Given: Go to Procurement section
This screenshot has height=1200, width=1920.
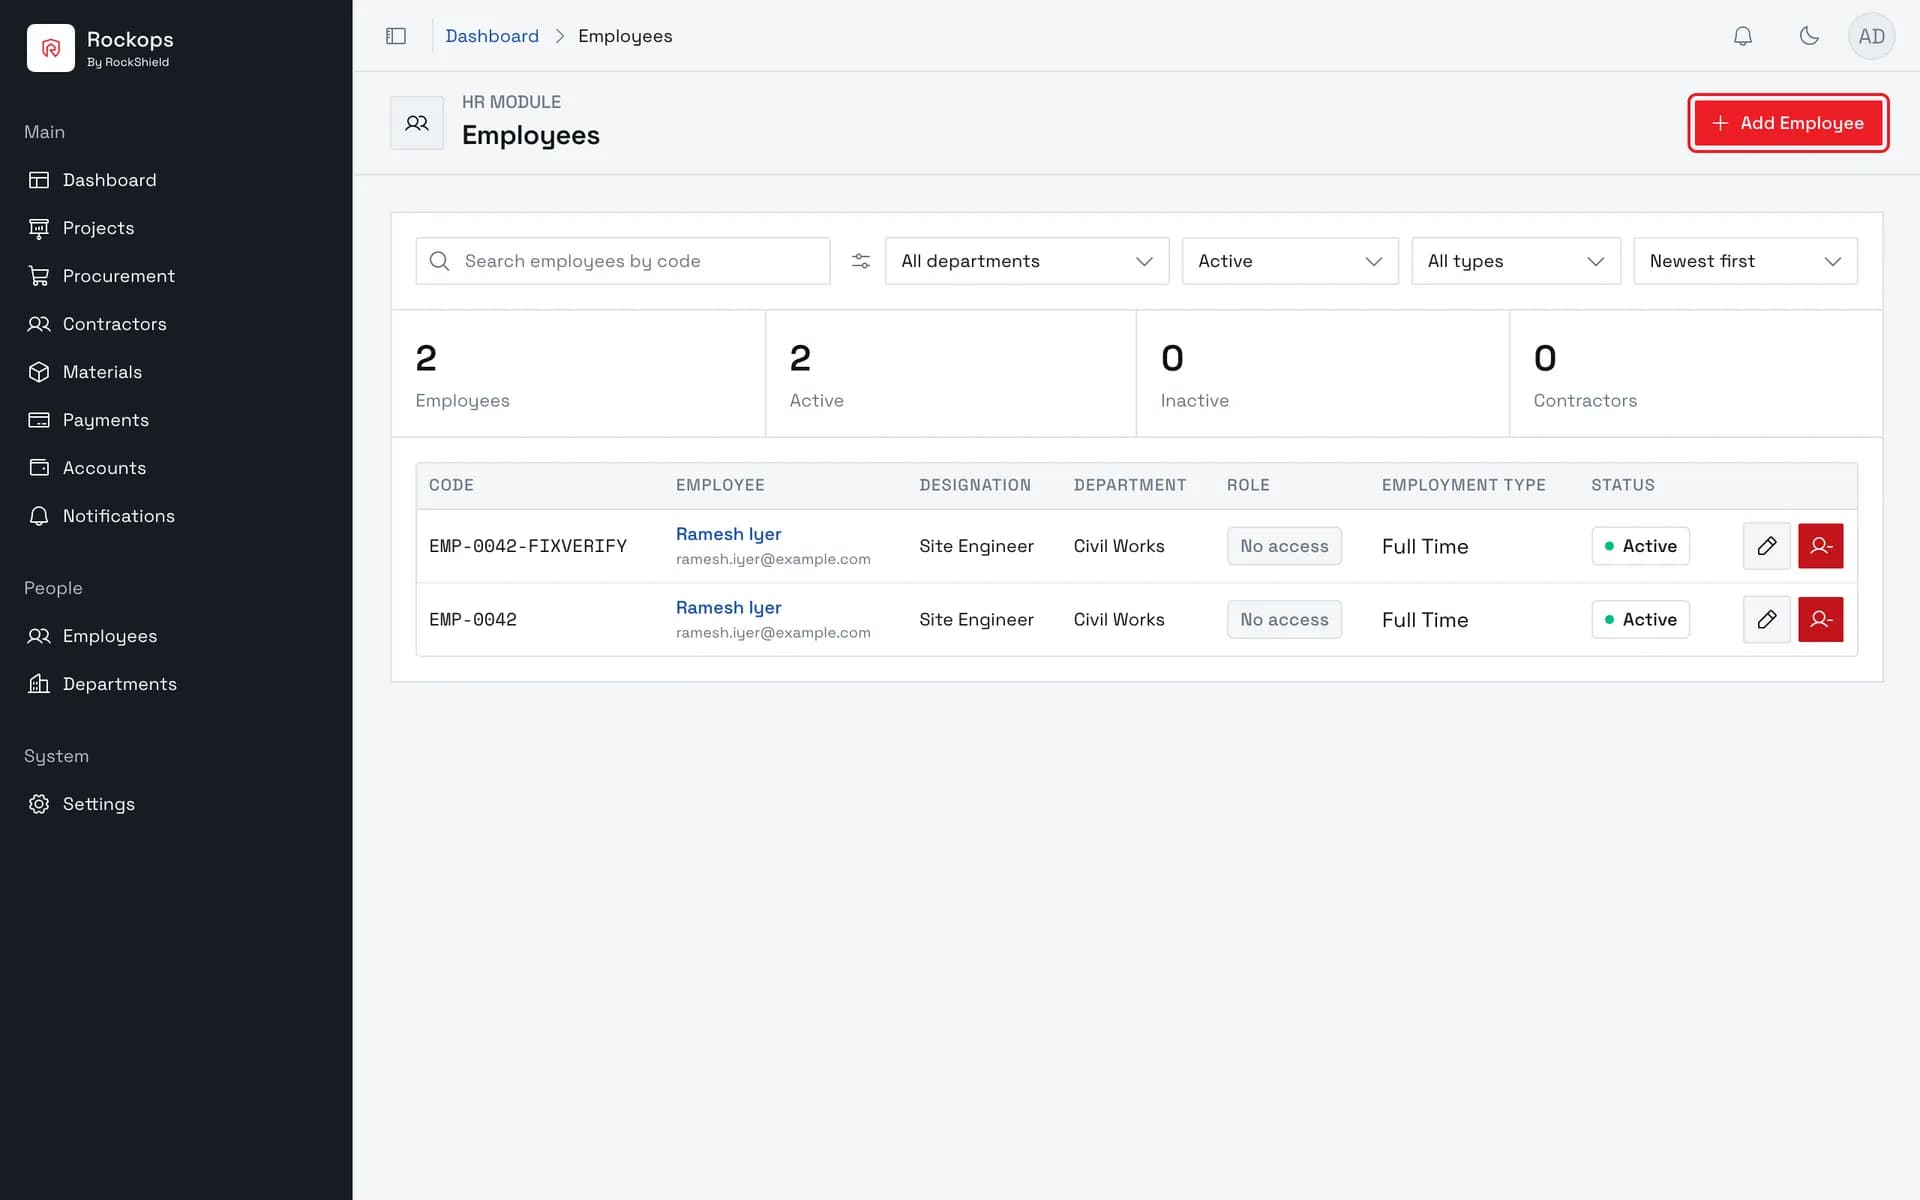Looking at the screenshot, I should tap(176, 276).
